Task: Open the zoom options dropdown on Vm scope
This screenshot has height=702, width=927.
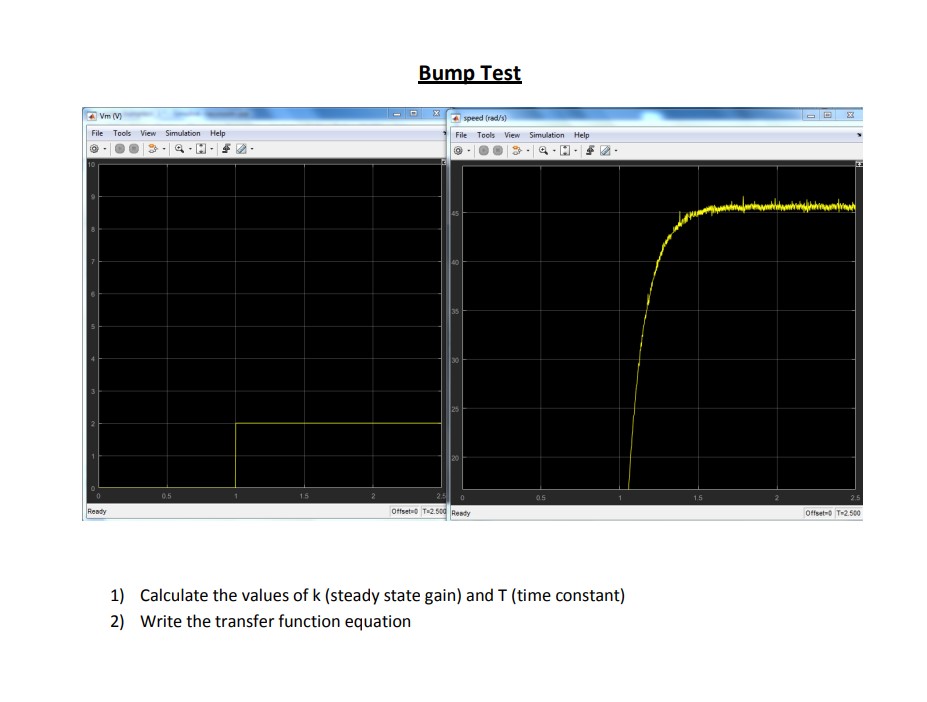Action: tap(188, 148)
